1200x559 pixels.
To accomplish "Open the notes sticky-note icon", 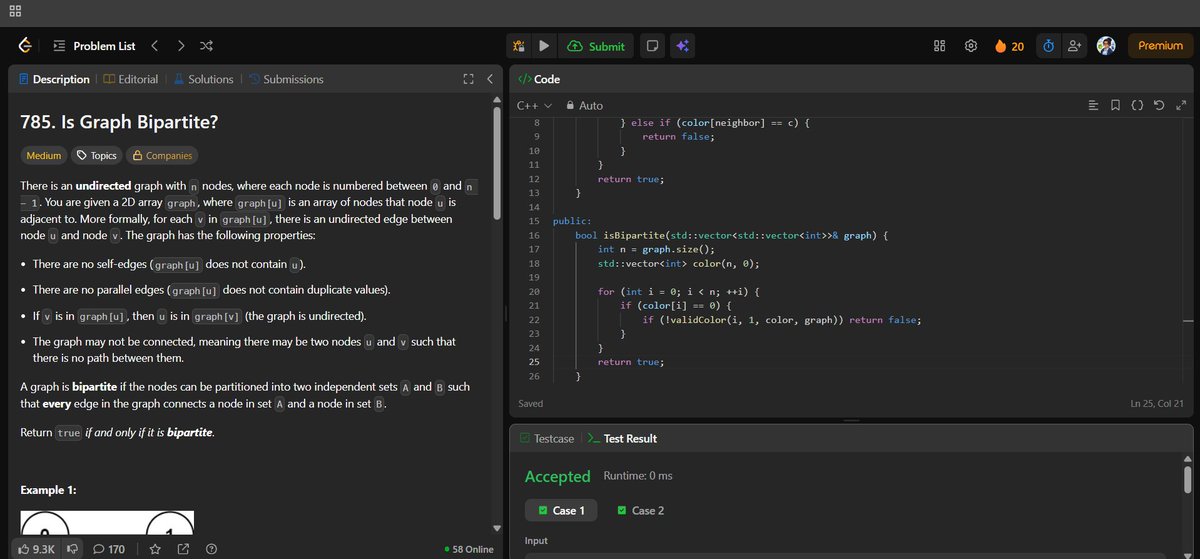I will [x=652, y=46].
